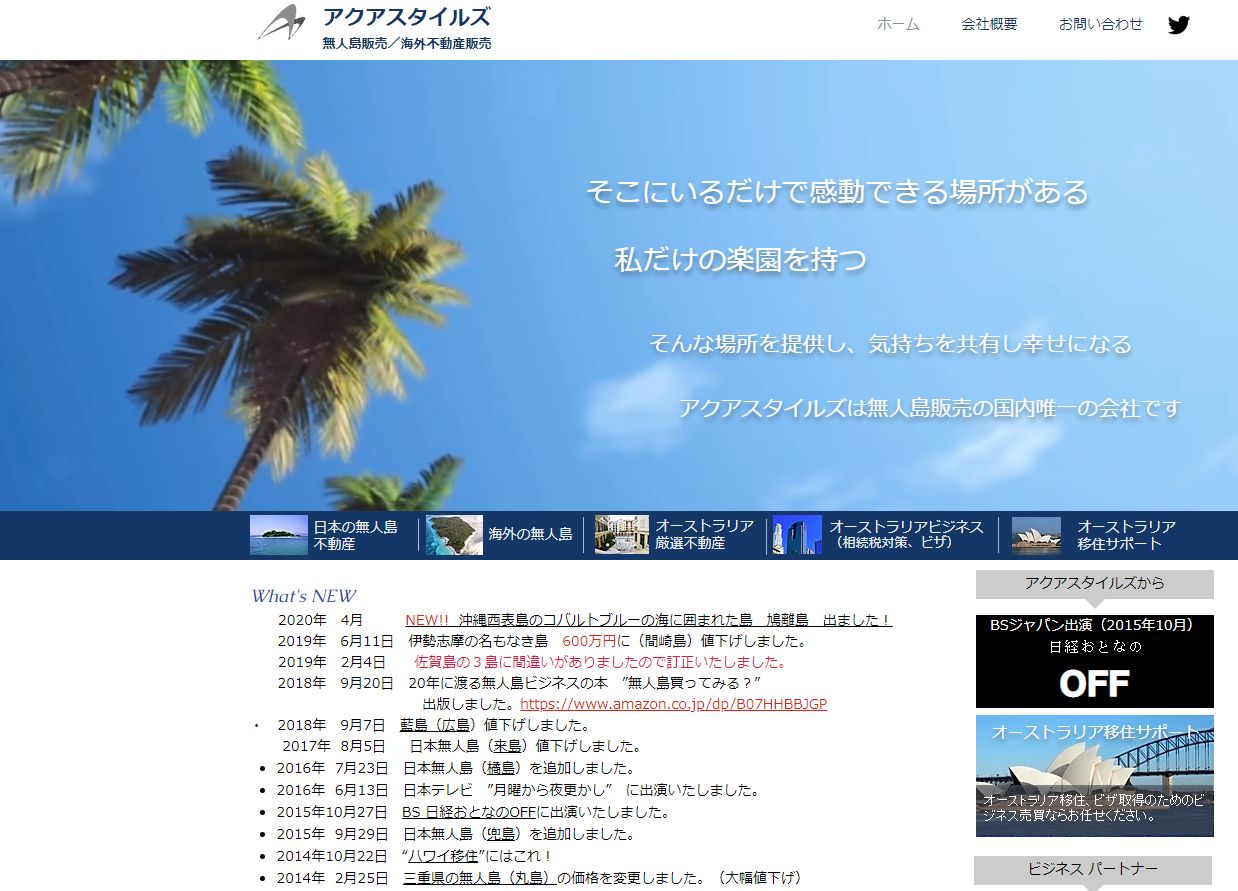Screen dimensions: 1238x891
Task: Click the アクアスタイルズから sidebar header
Action: point(1094,584)
